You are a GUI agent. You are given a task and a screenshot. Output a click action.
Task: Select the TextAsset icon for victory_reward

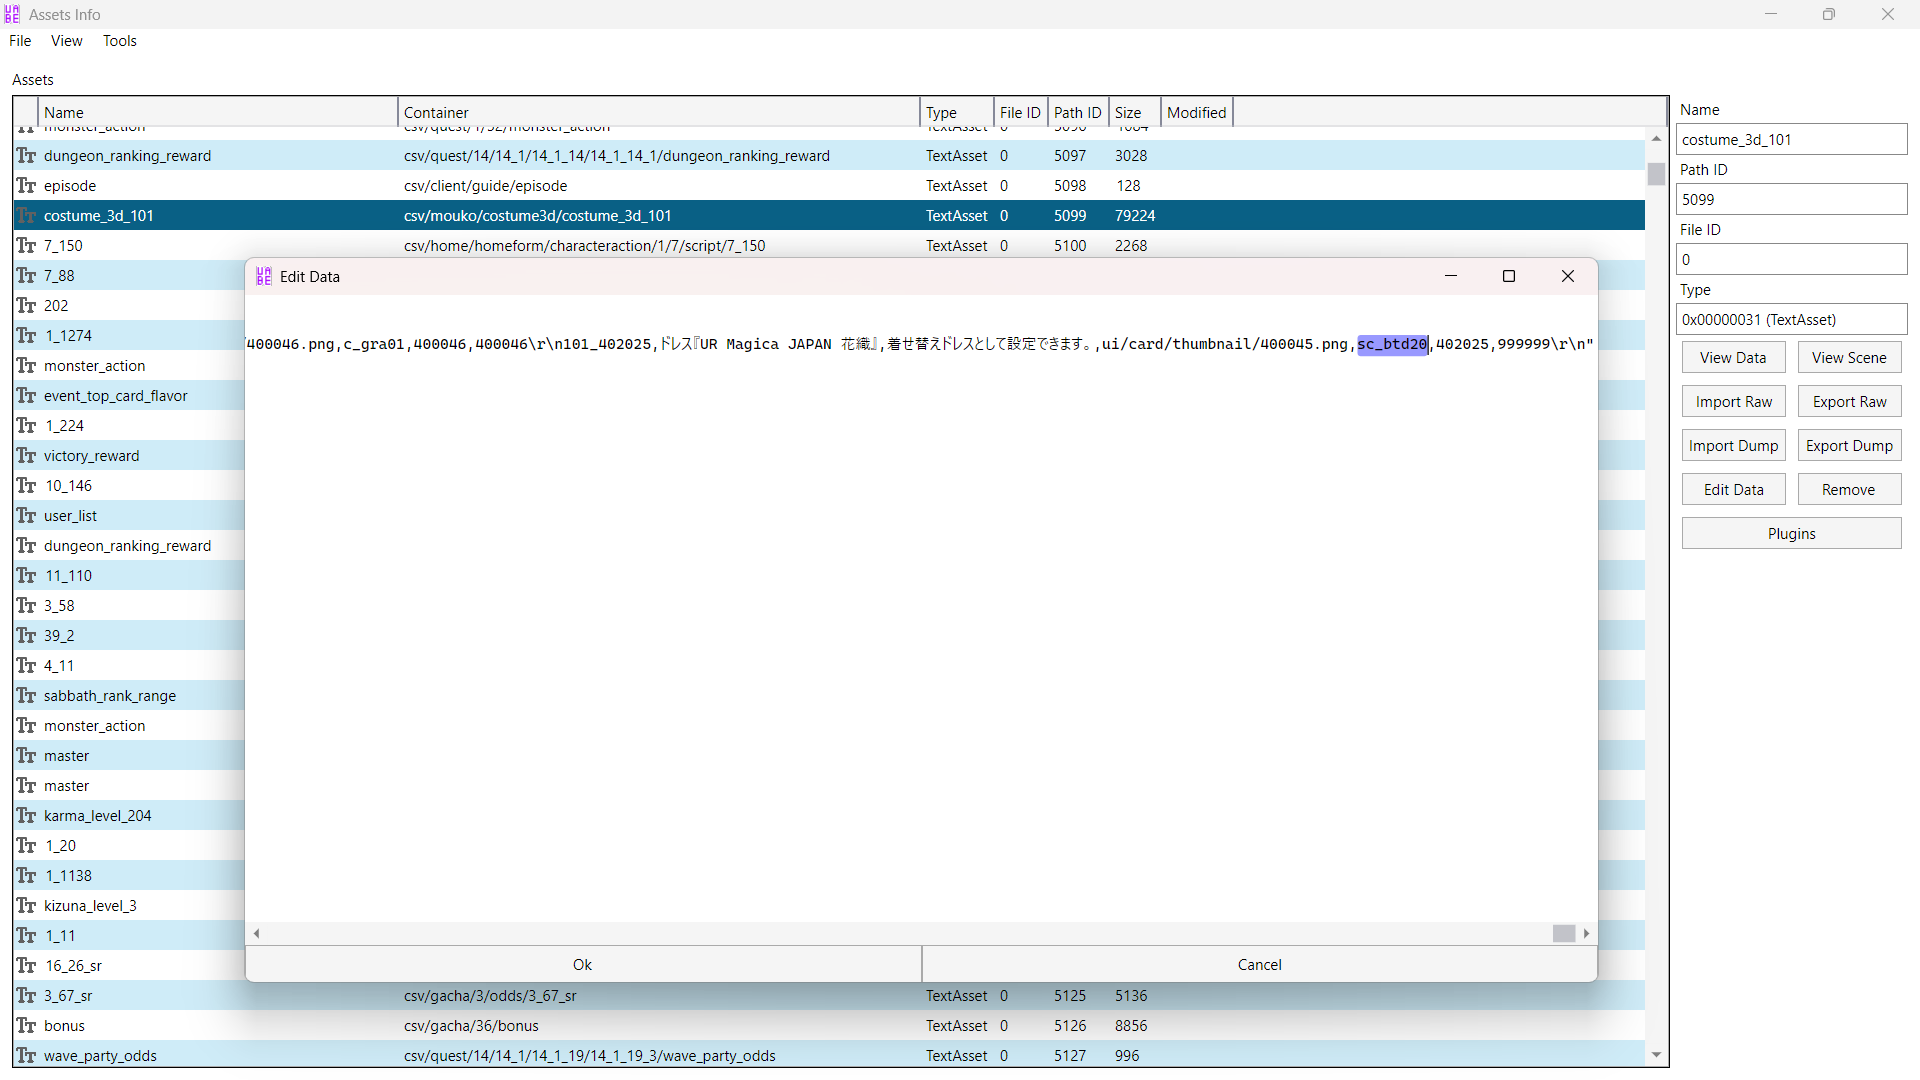26,456
